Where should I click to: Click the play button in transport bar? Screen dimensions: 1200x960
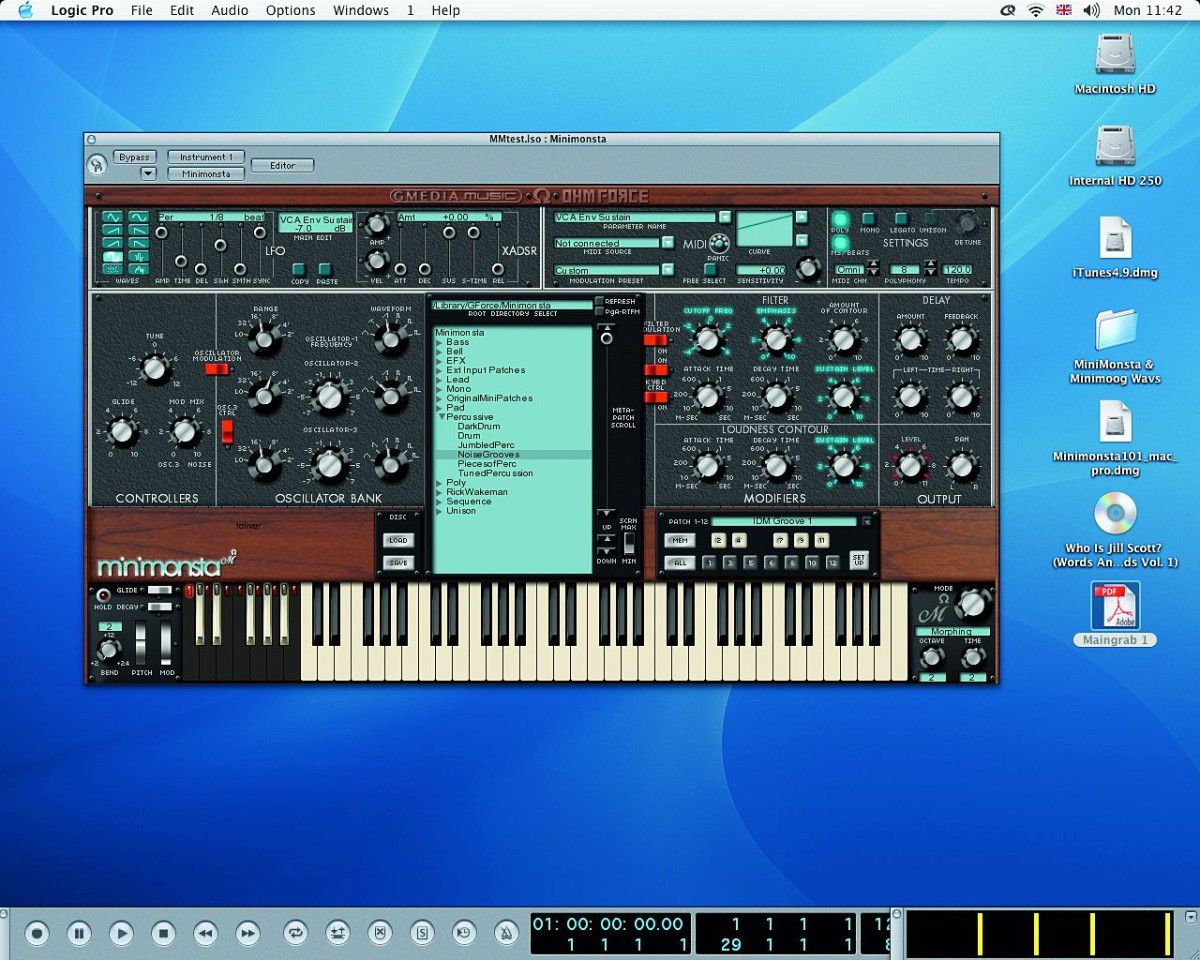pos(121,934)
